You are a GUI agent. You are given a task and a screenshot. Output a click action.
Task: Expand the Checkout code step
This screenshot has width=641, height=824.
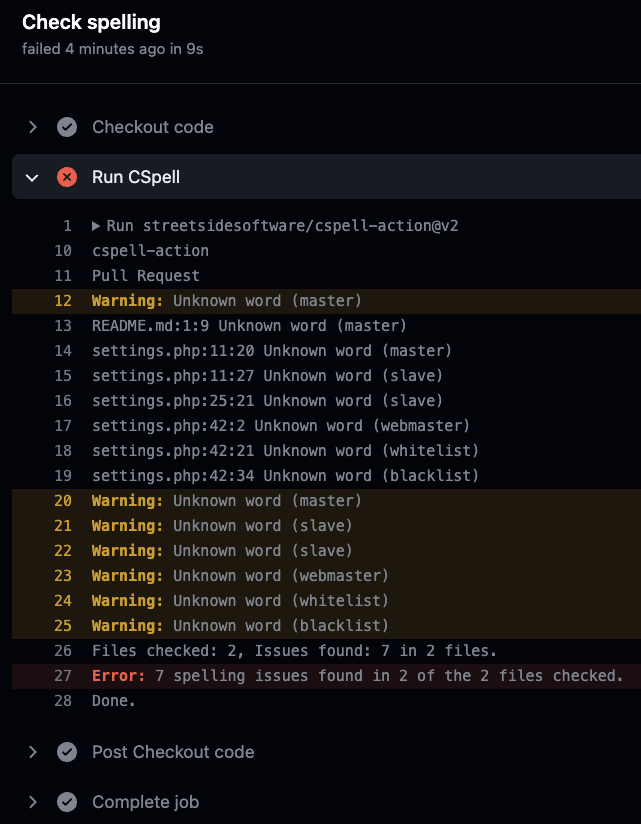point(33,127)
